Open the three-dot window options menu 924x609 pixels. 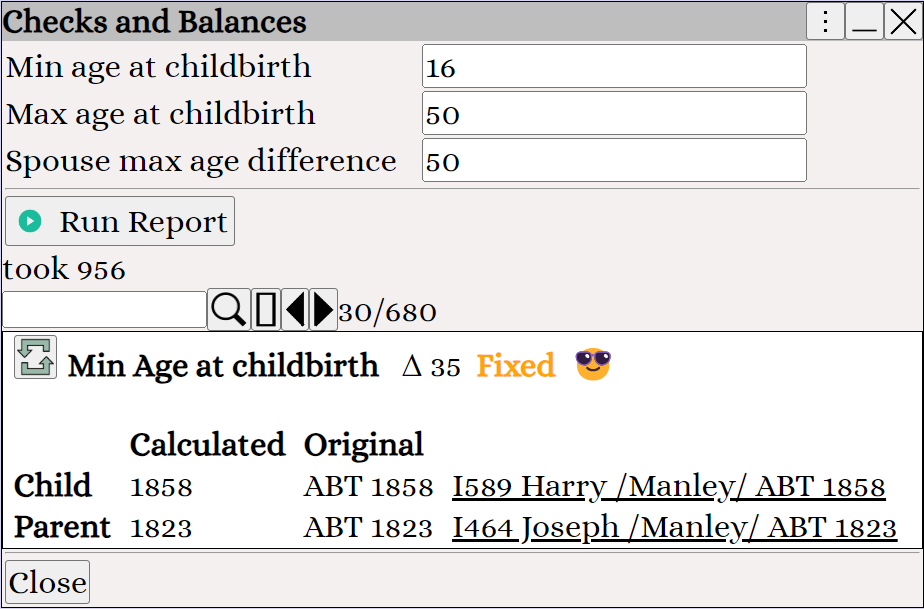(825, 21)
